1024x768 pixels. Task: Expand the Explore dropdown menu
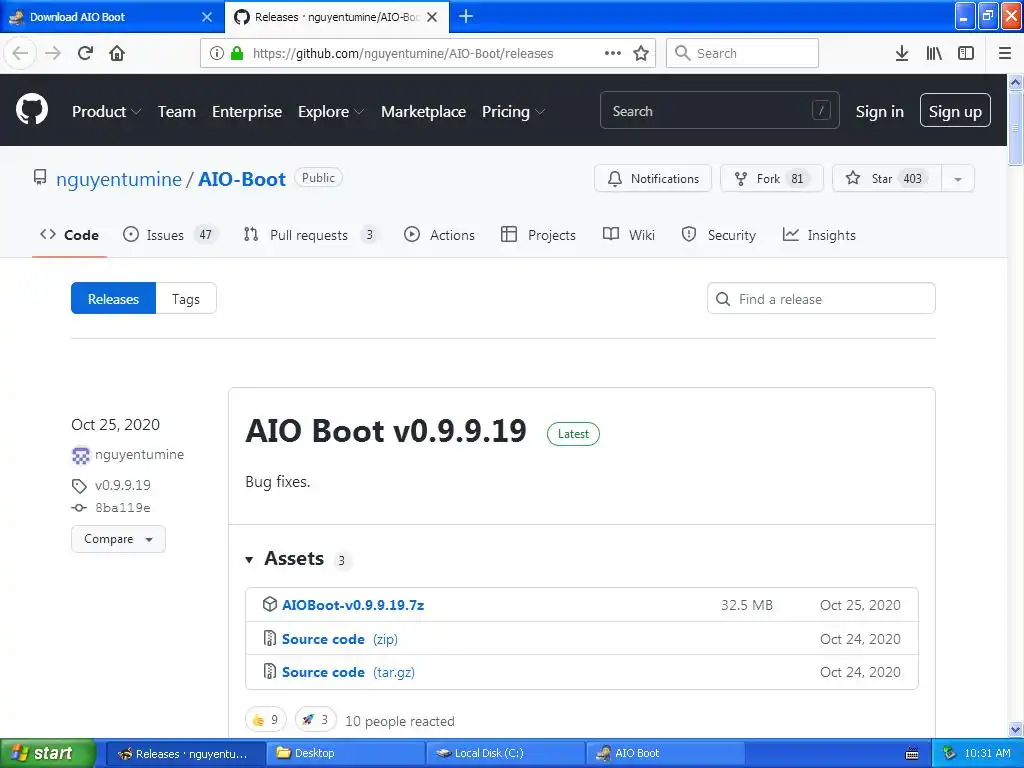tap(331, 112)
